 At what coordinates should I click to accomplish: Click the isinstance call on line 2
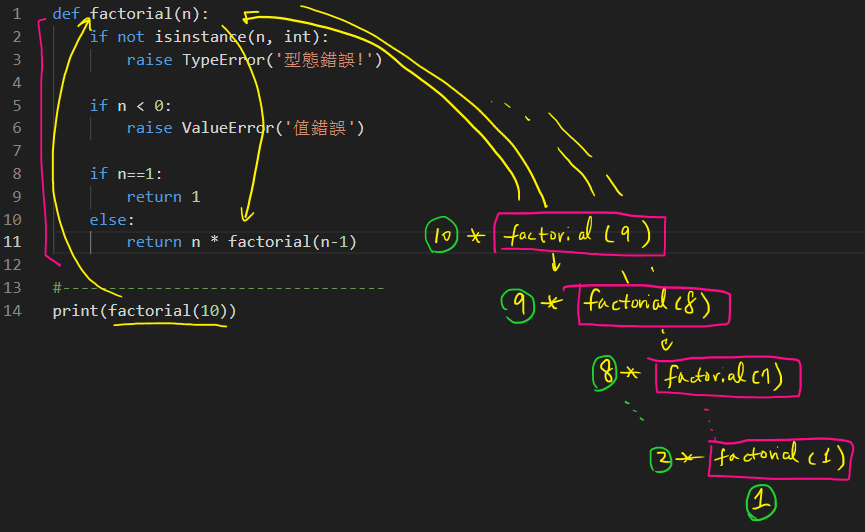coord(195,37)
